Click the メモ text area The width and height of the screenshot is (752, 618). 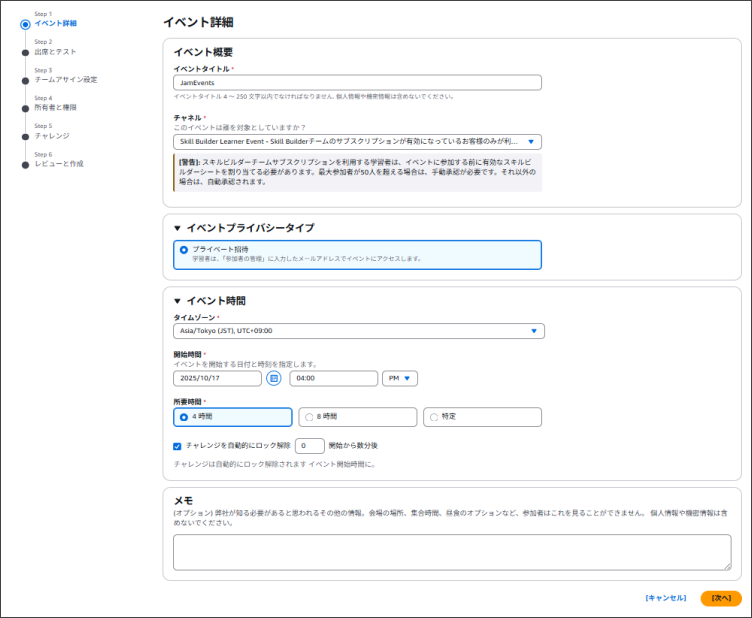click(452, 552)
